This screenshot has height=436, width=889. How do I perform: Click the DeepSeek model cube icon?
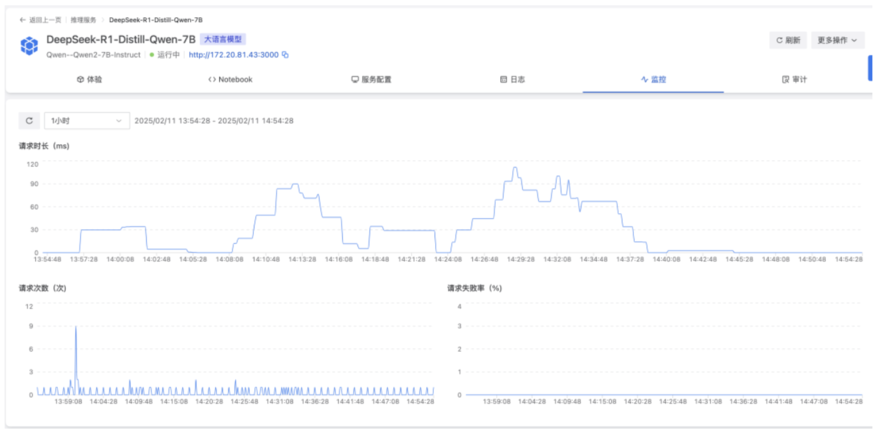(29, 46)
